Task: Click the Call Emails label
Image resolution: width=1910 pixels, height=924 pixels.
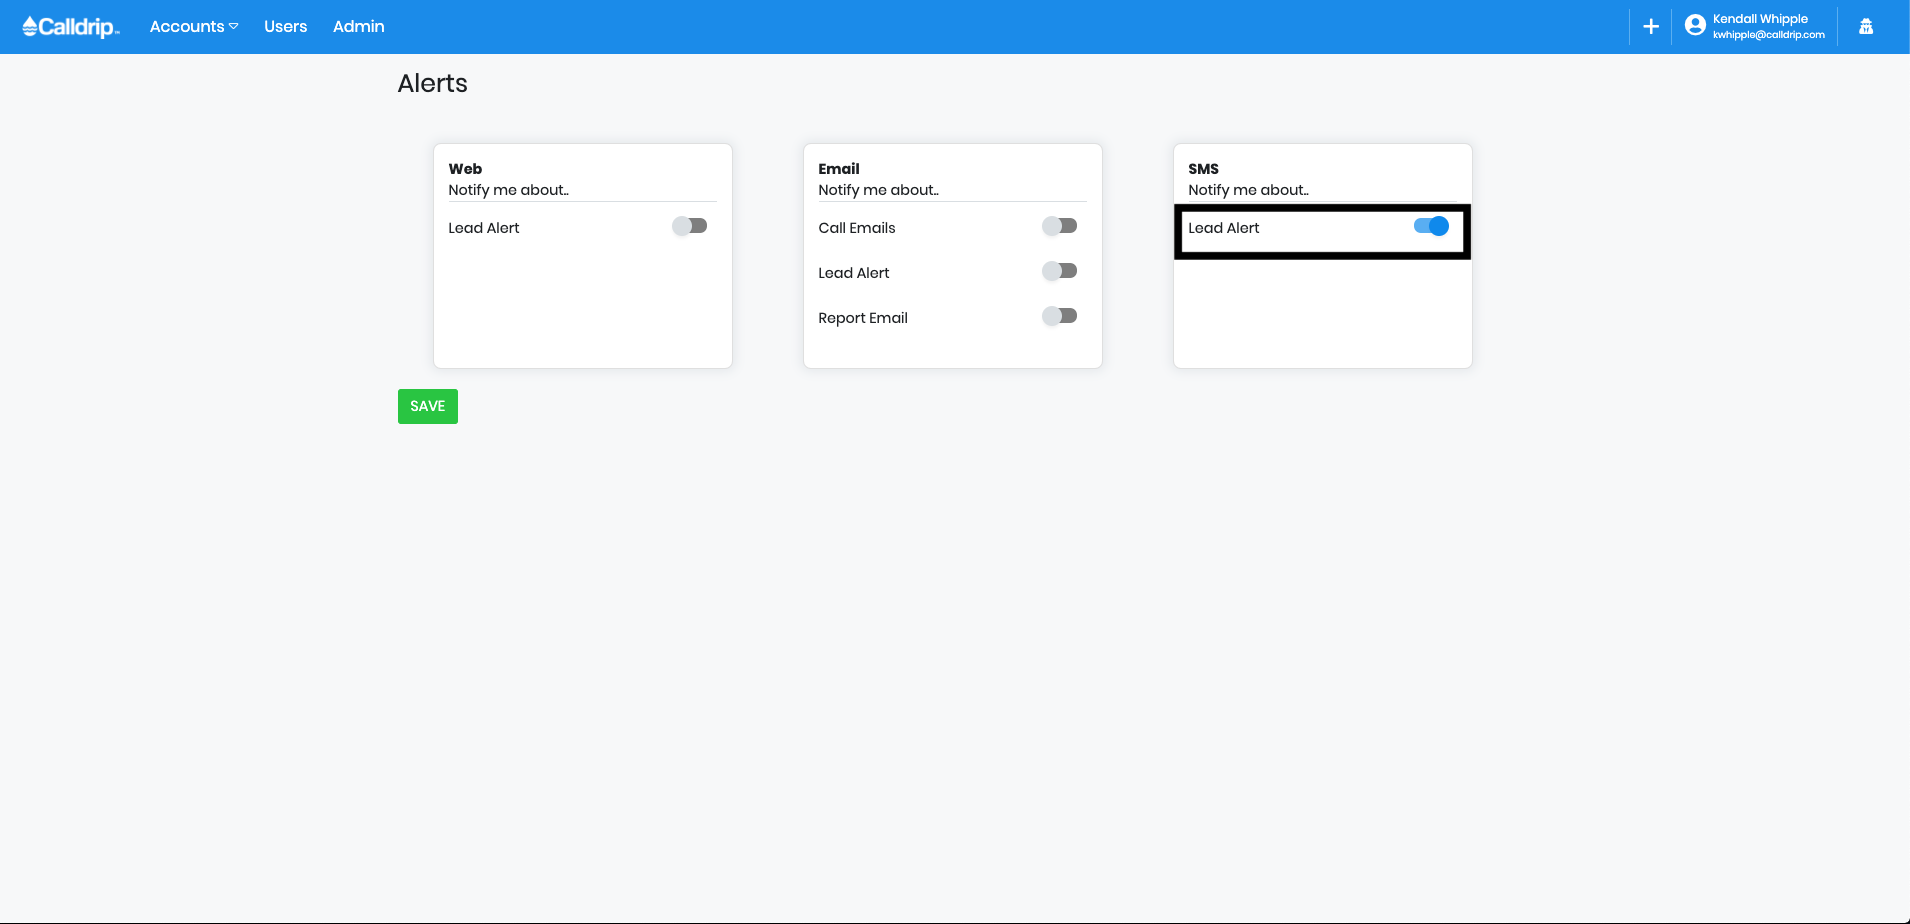Action: (x=857, y=228)
